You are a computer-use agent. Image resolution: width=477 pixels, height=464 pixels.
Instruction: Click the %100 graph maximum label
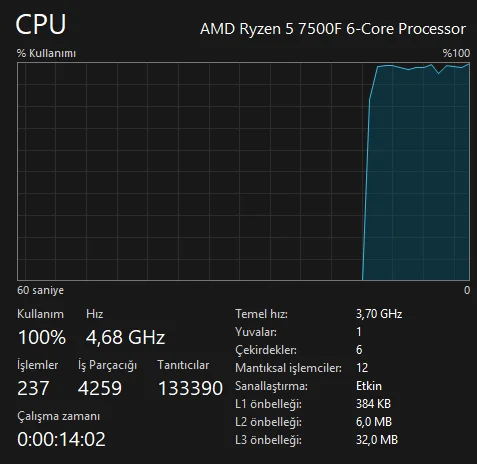pos(456,53)
